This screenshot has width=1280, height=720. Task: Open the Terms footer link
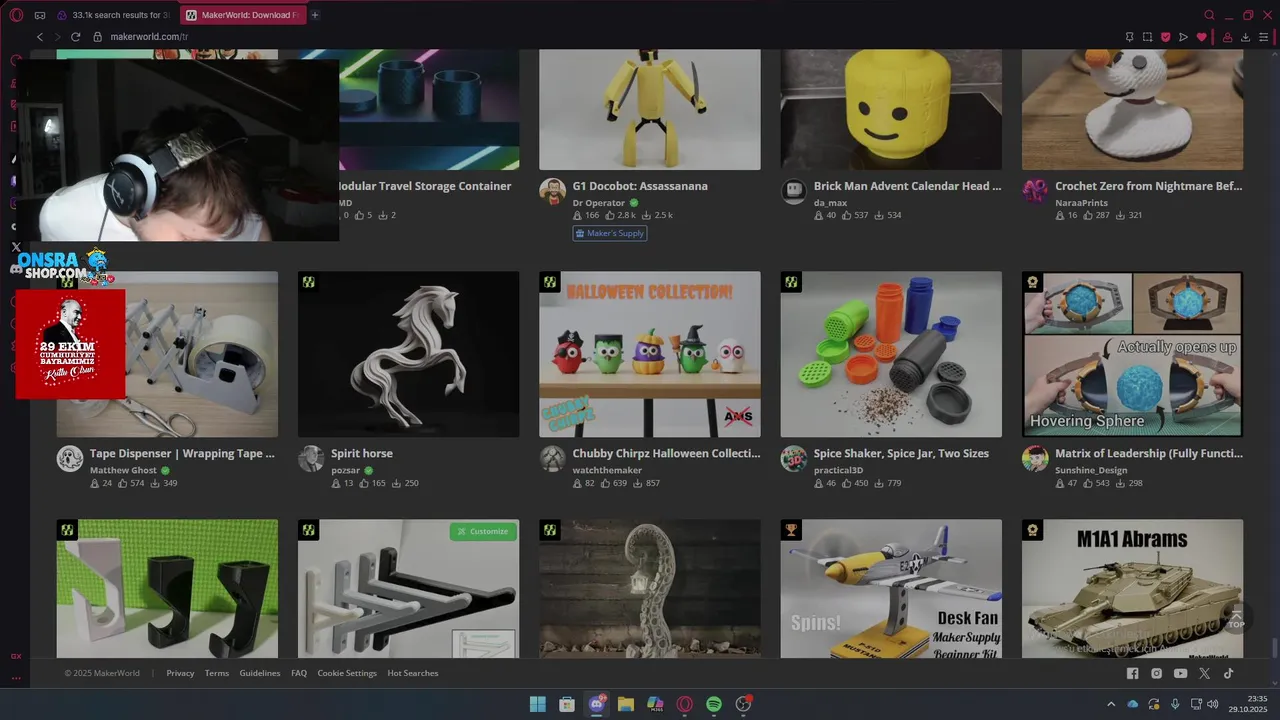217,673
